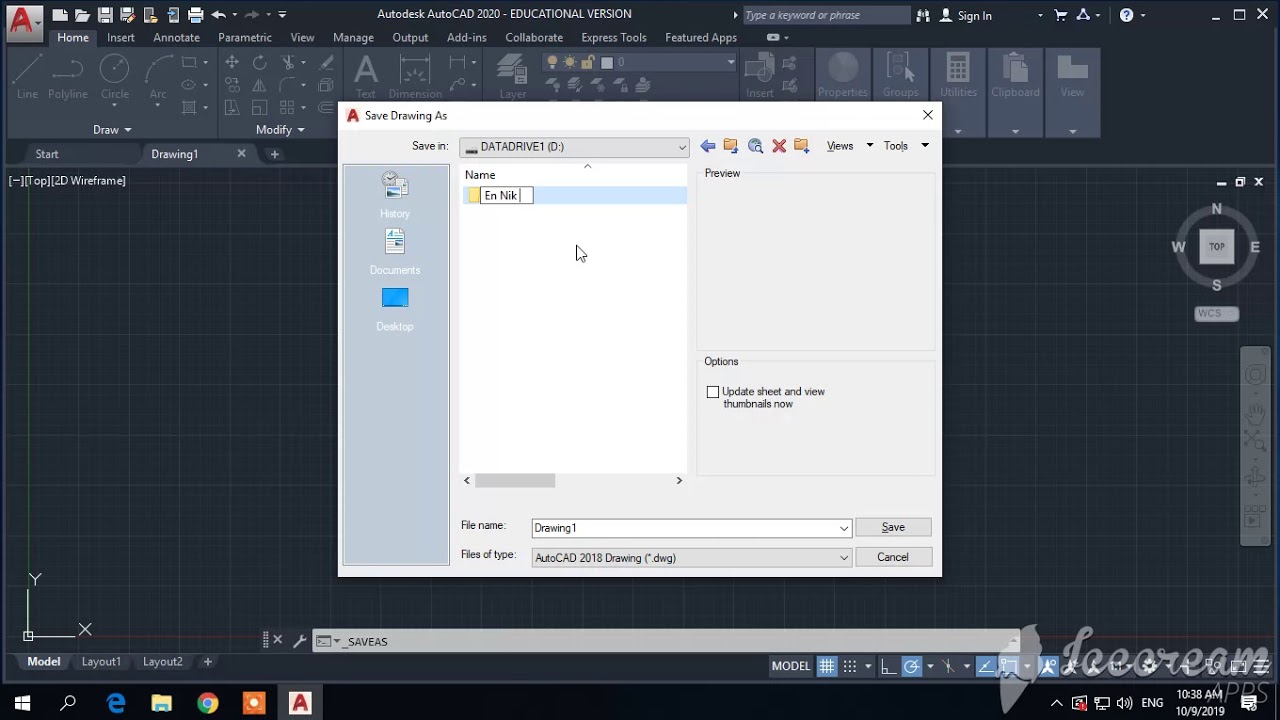
Task: Click the Dimension tool in ribbon
Action: click(x=415, y=77)
